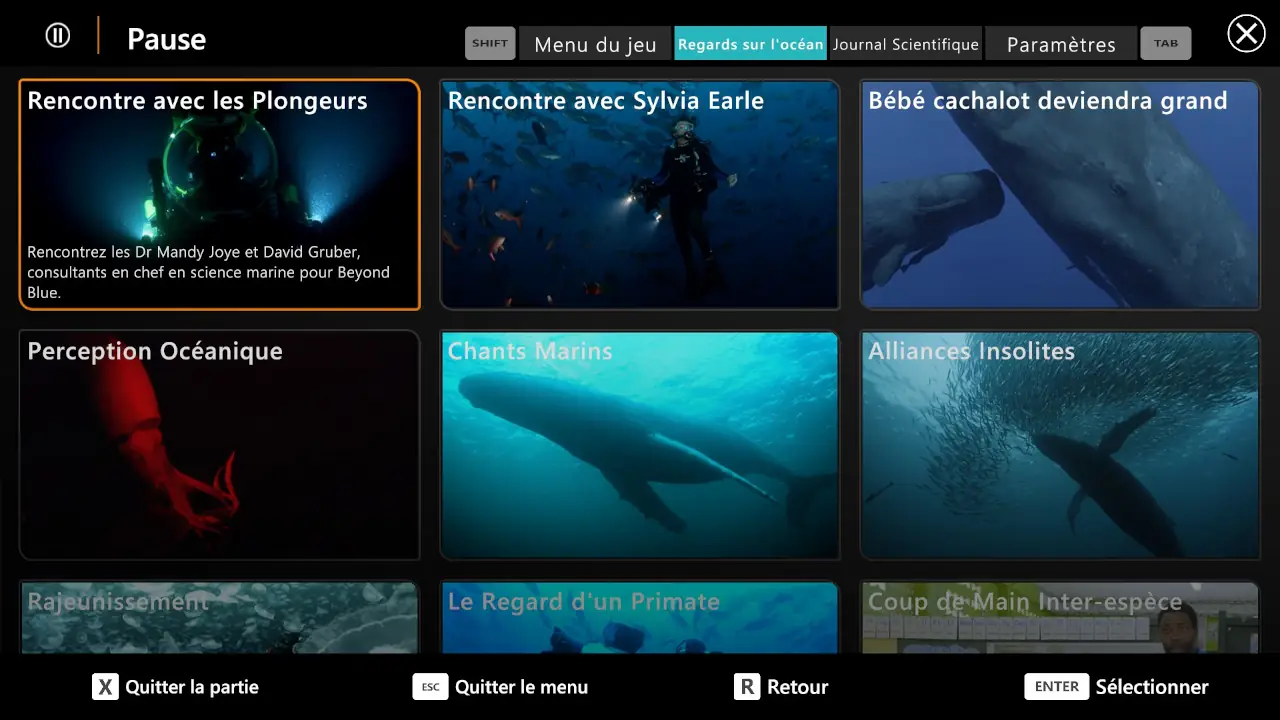Select the Regards sur l'océan tab
Screen dimensions: 1280x720
(751, 44)
